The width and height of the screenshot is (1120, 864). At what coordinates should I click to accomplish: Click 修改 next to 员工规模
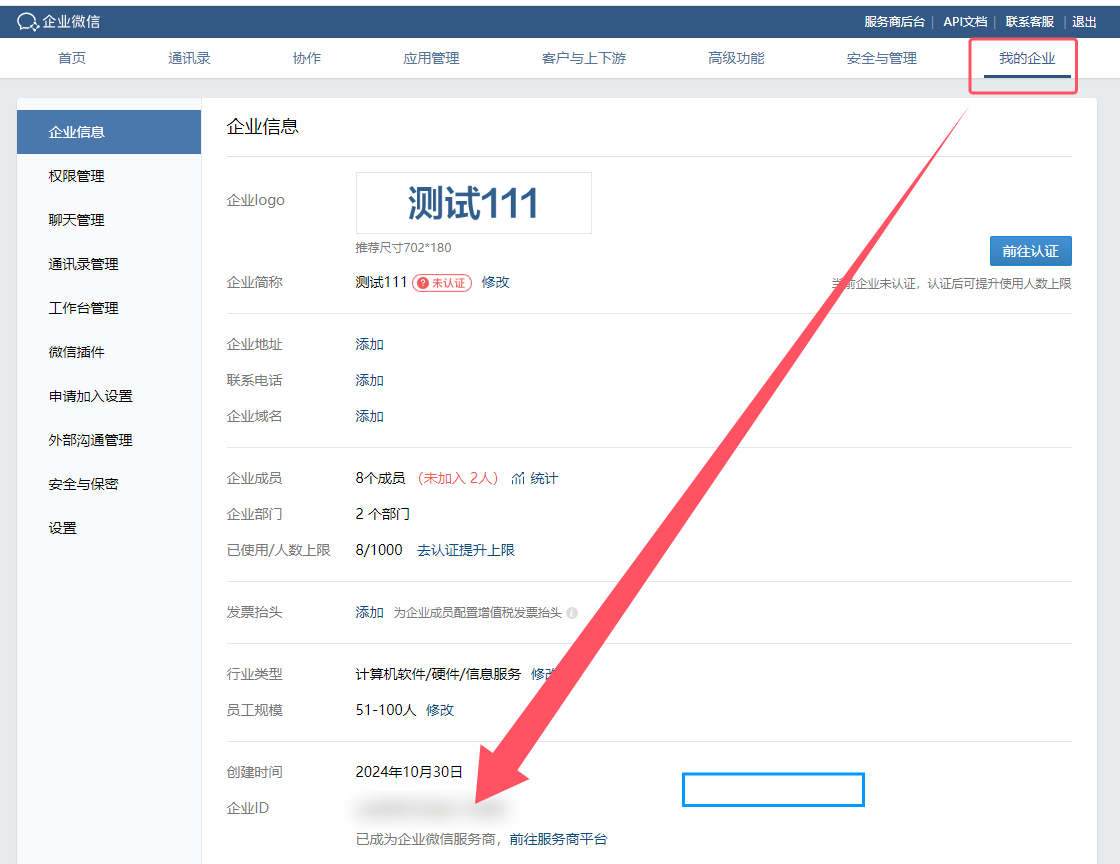click(x=440, y=710)
